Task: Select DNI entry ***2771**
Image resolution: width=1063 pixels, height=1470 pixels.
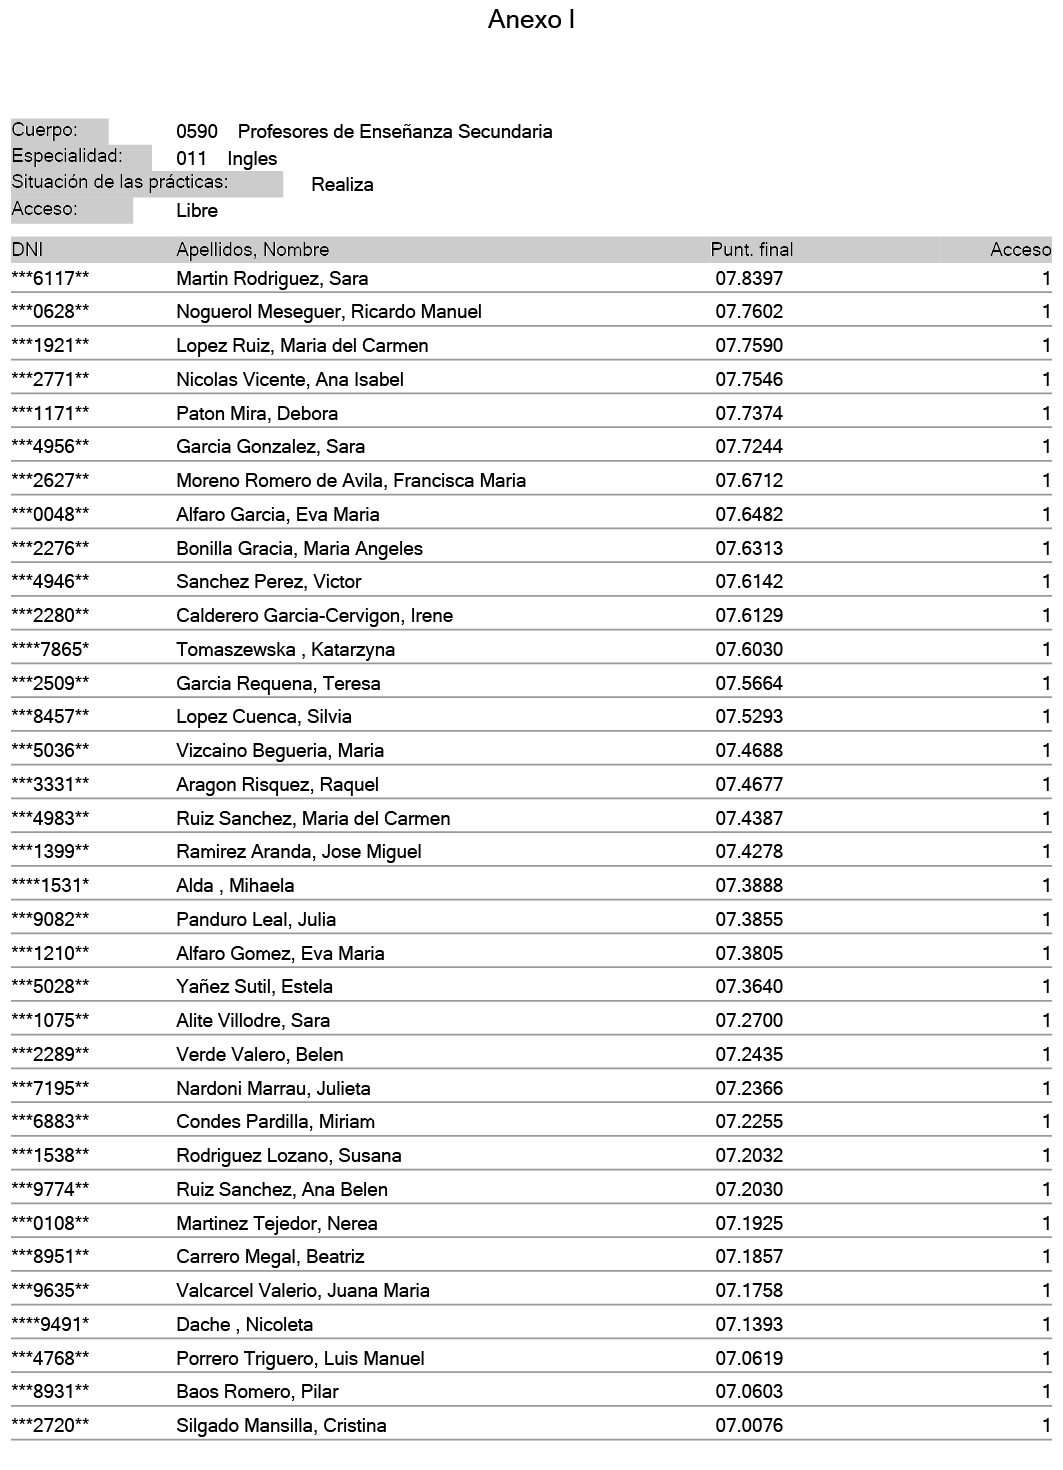Action: pos(50,380)
